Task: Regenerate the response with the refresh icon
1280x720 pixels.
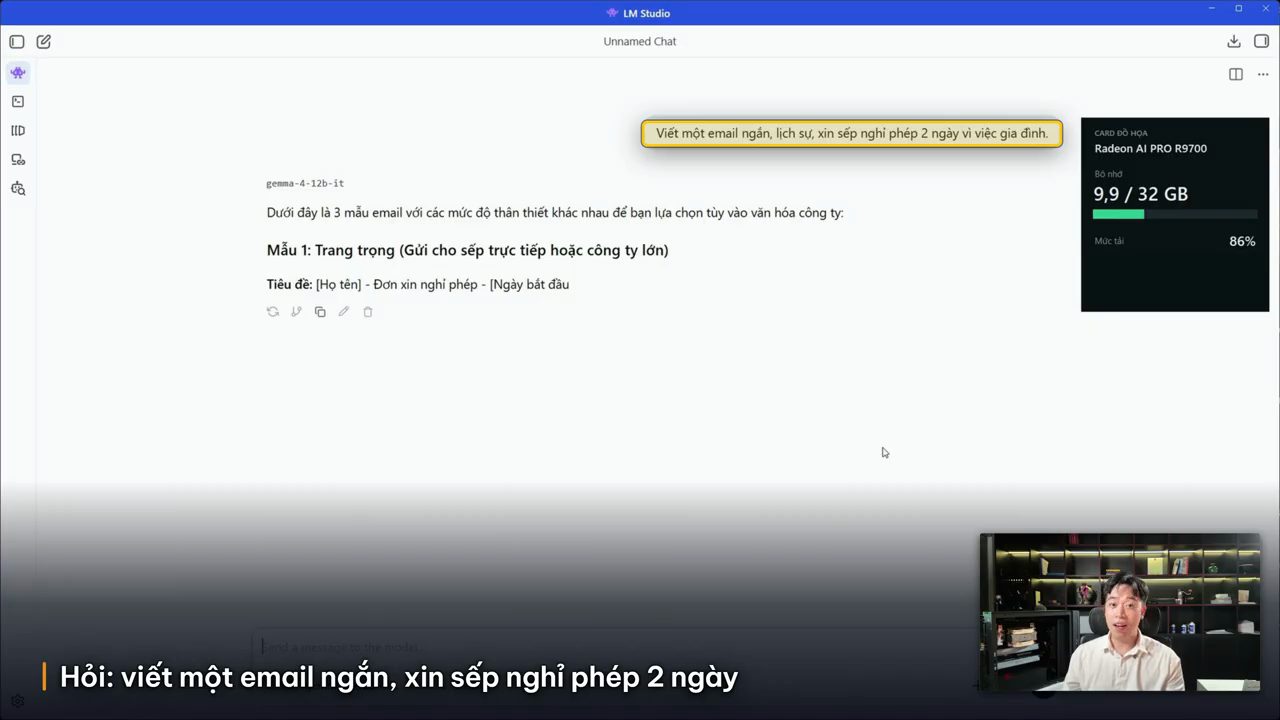Action: click(x=272, y=312)
